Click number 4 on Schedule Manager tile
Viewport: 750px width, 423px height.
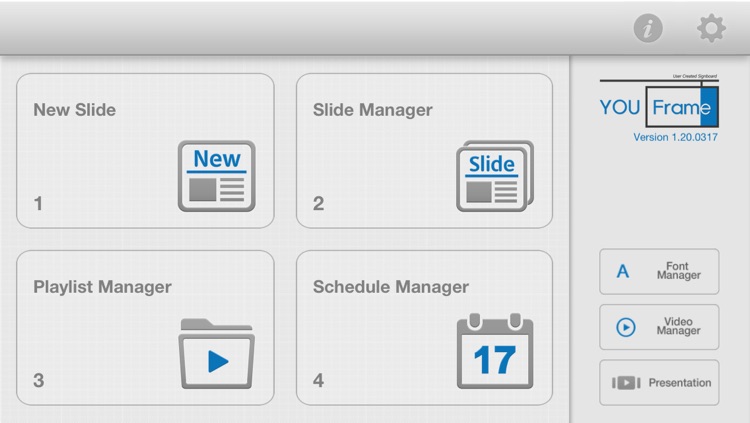coord(318,381)
